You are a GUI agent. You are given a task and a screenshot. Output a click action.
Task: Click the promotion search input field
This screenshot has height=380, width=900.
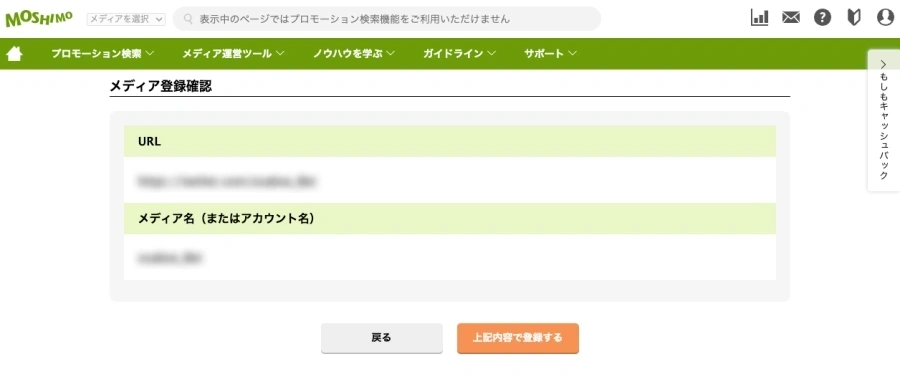coord(387,19)
